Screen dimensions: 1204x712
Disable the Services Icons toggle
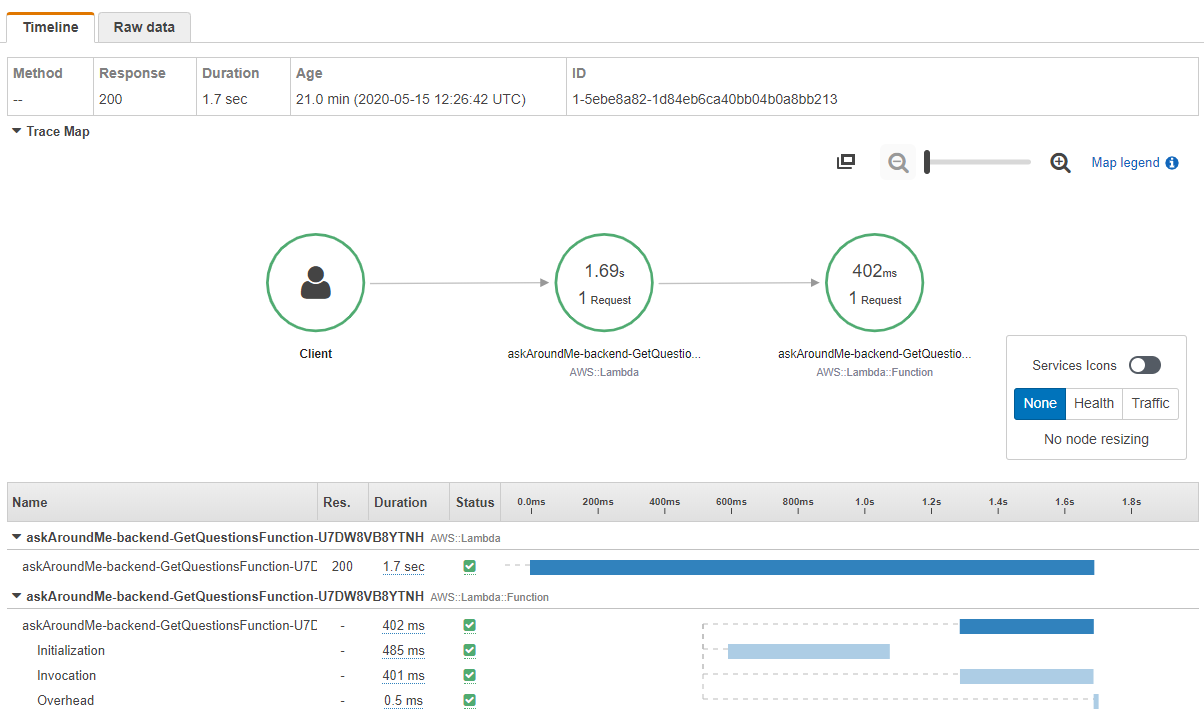point(1144,365)
